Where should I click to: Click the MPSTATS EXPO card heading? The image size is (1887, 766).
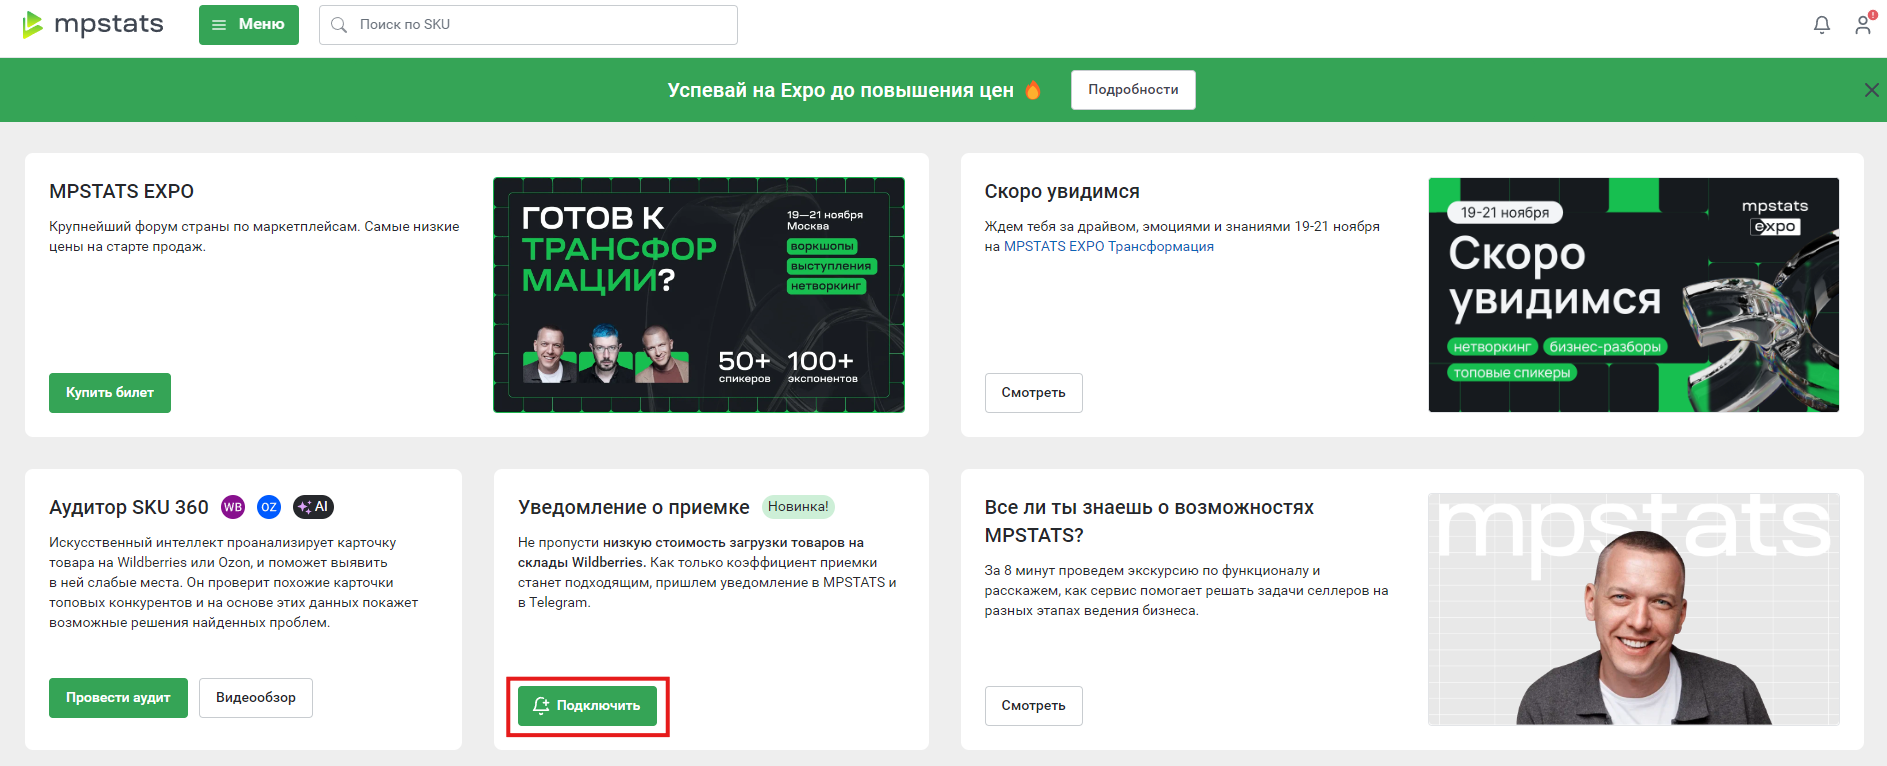[x=122, y=191]
